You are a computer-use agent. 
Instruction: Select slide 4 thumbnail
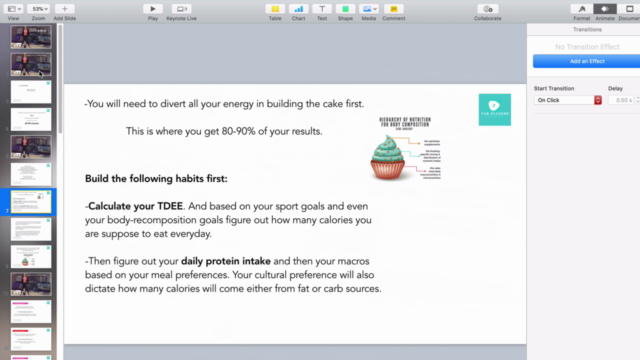click(31, 119)
